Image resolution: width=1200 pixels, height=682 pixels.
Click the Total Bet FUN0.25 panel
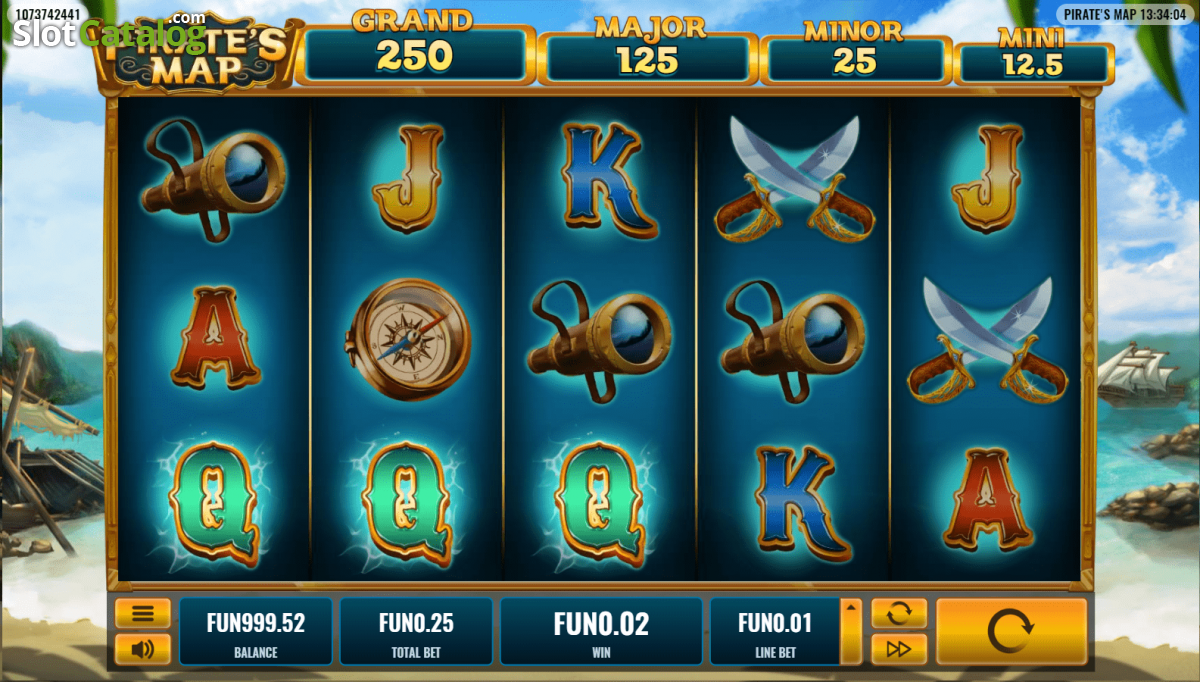416,632
